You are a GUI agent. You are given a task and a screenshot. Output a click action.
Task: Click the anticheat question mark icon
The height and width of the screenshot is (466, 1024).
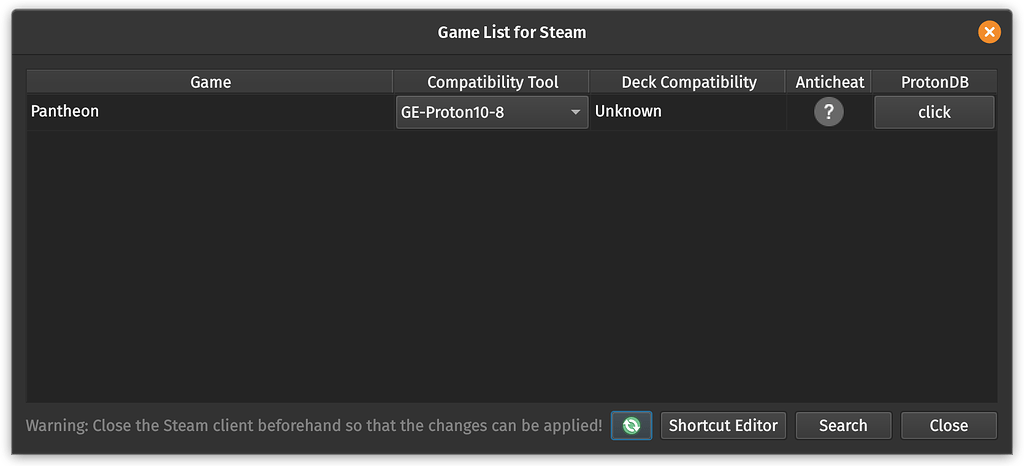(x=829, y=112)
